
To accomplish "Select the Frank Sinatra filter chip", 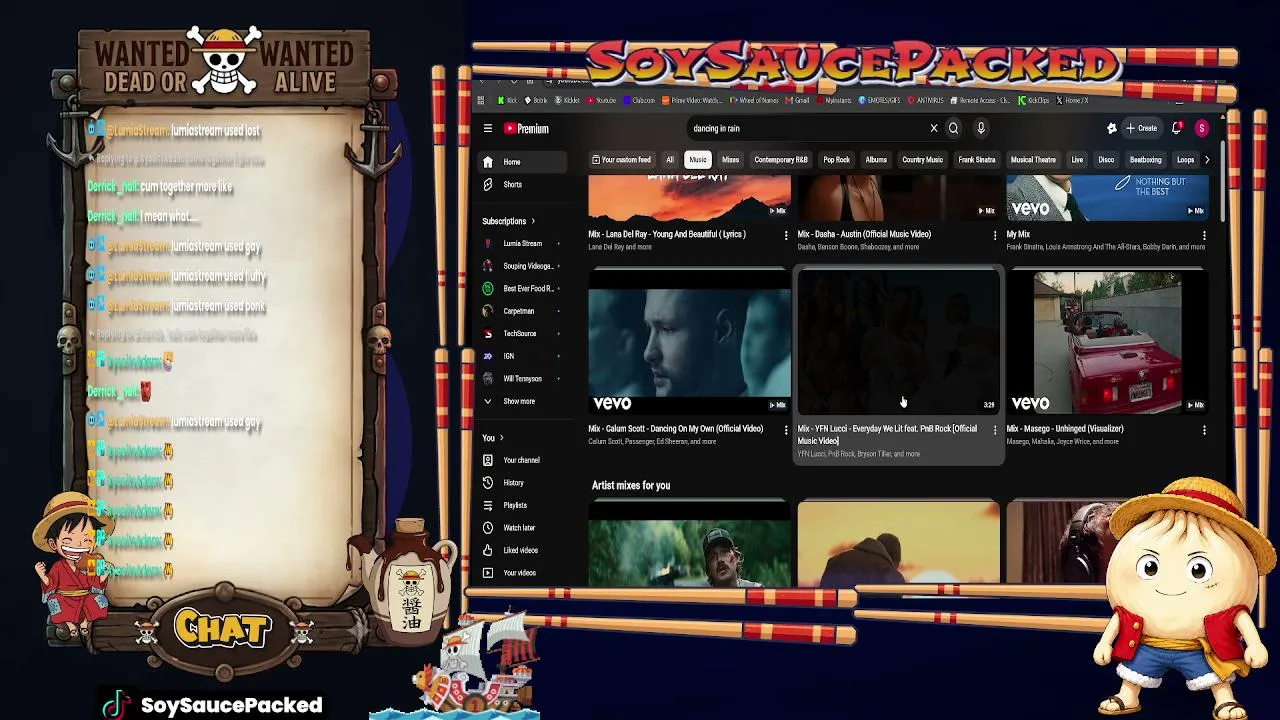I will click(977, 160).
